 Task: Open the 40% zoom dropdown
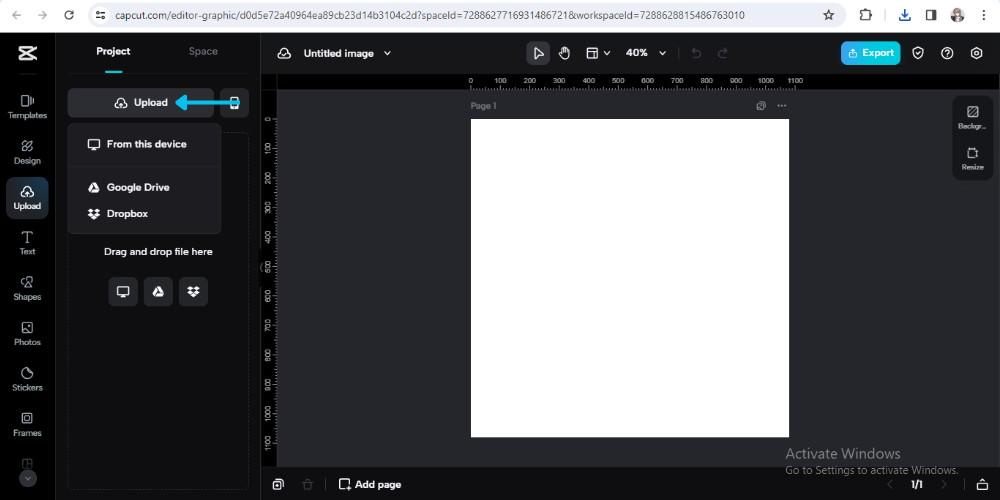[645, 53]
